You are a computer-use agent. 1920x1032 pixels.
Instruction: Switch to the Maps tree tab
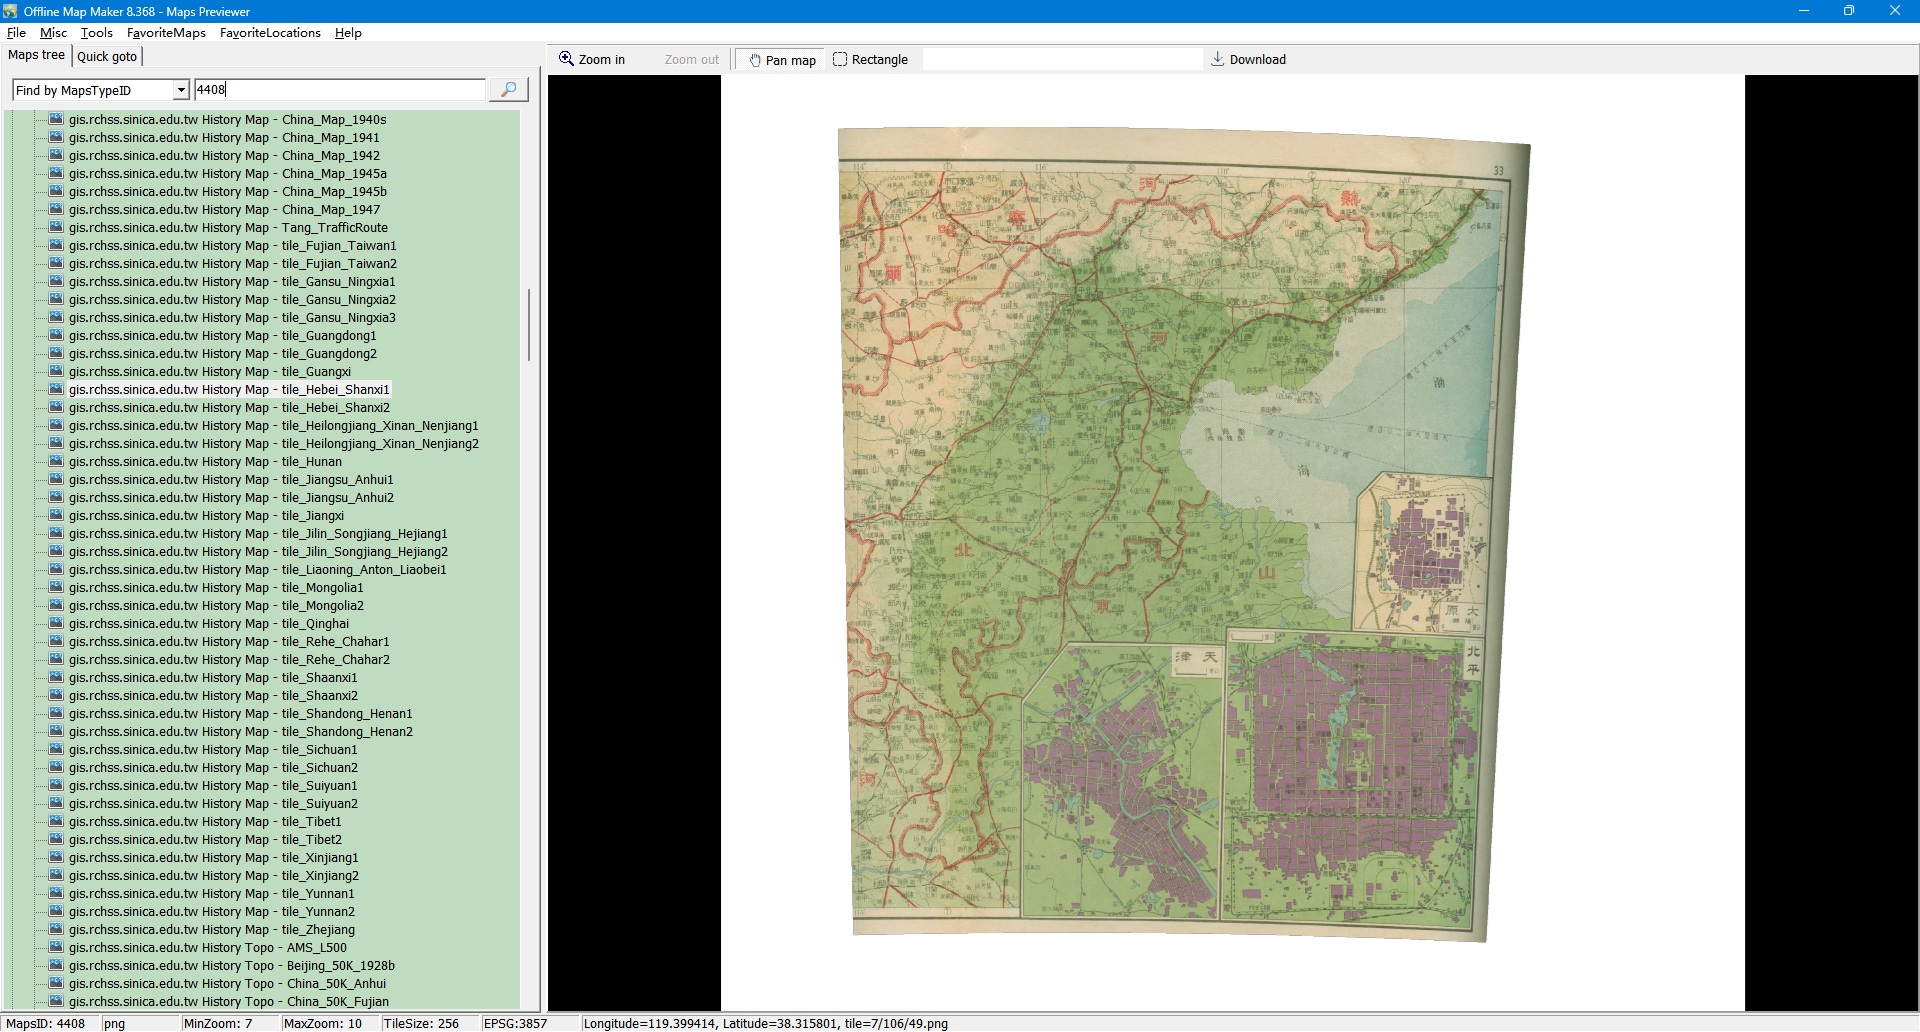[37, 56]
